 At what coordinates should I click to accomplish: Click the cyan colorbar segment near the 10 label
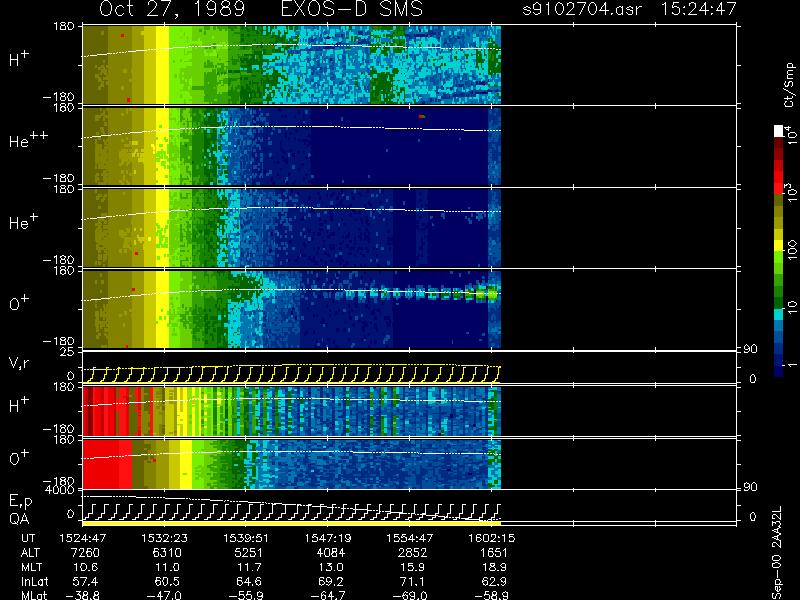tap(779, 314)
